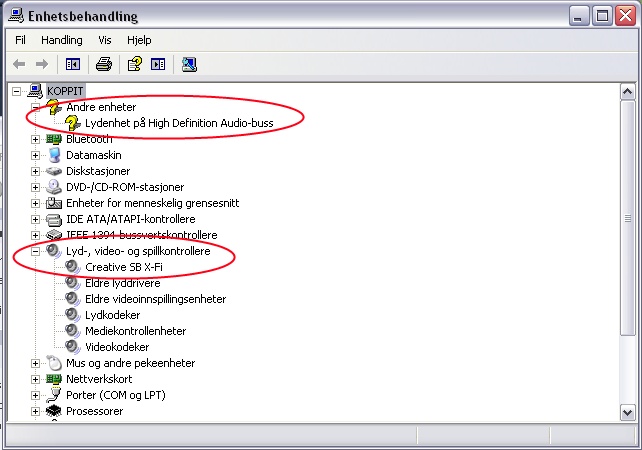This screenshot has width=642, height=450.
Task: Click the Forward arrow toolbar button
Action: coord(42,64)
